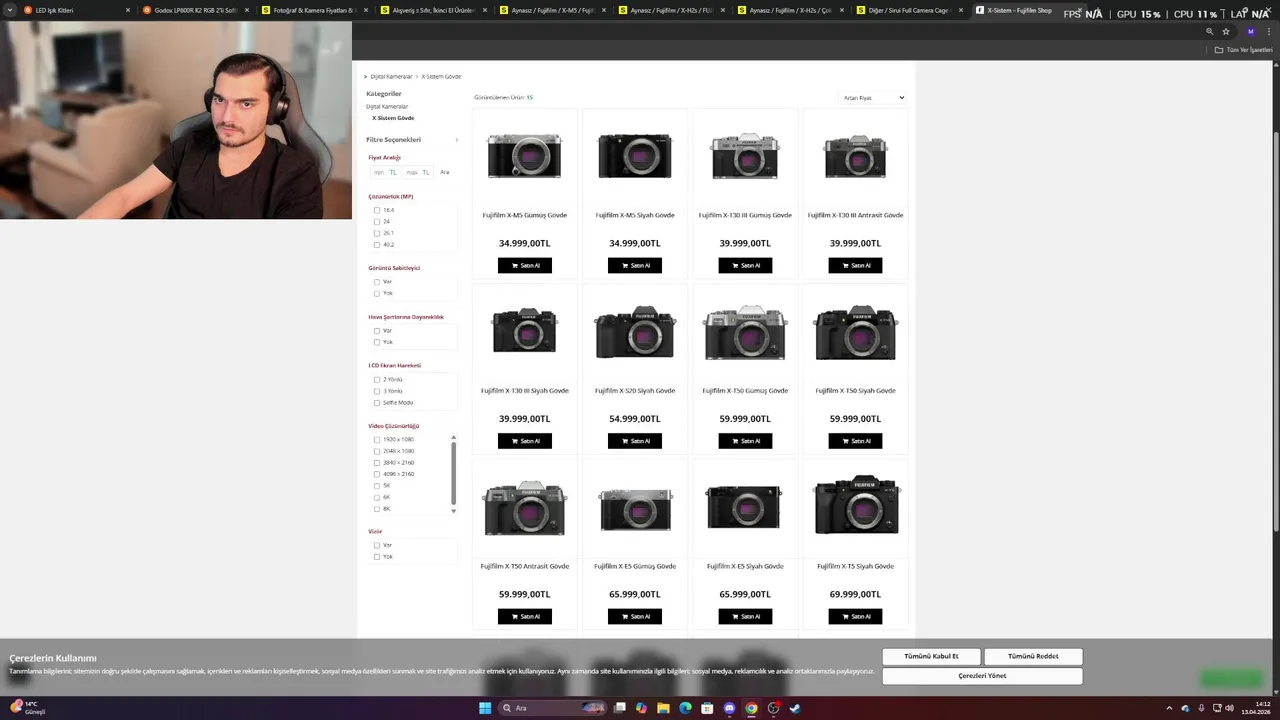Bookmark this page with the star icon
The height and width of the screenshot is (720, 1280).
point(1226,31)
